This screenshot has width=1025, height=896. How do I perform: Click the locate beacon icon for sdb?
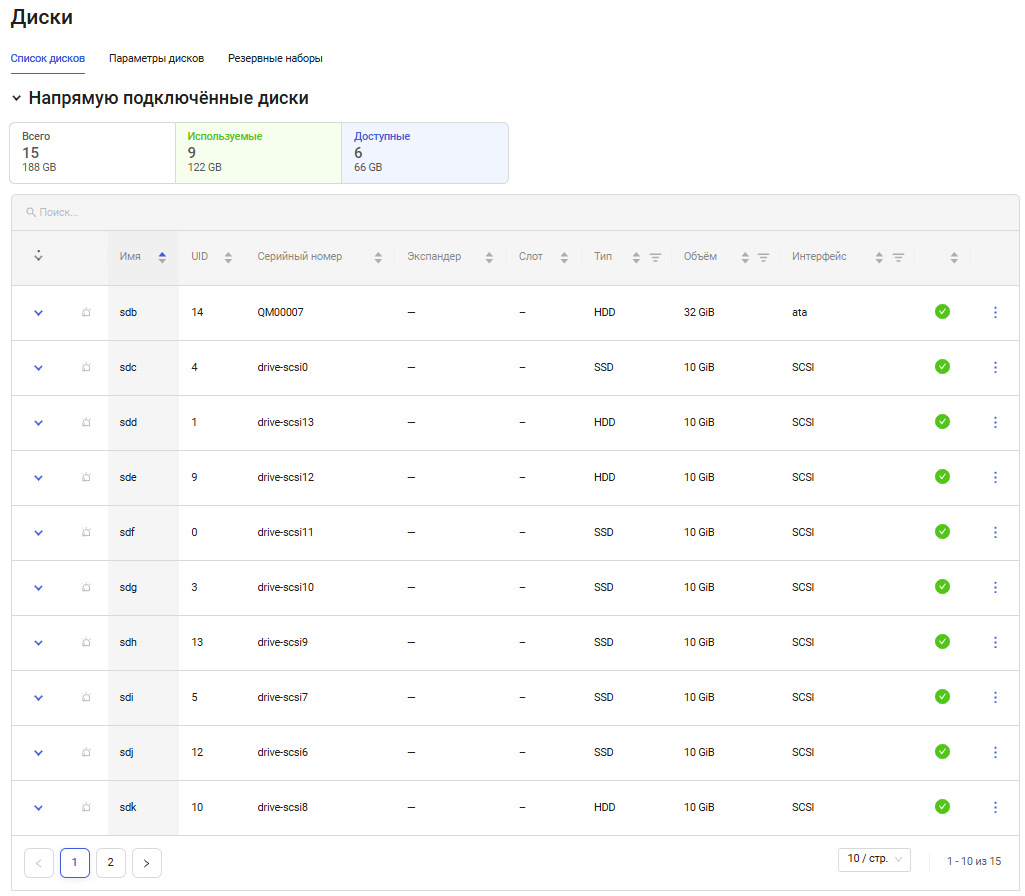coord(86,312)
